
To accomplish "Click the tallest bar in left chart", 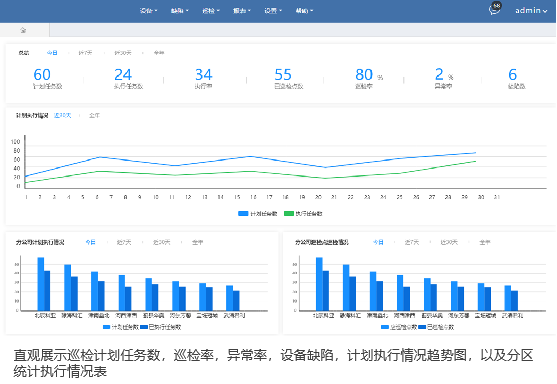I will point(41,284).
